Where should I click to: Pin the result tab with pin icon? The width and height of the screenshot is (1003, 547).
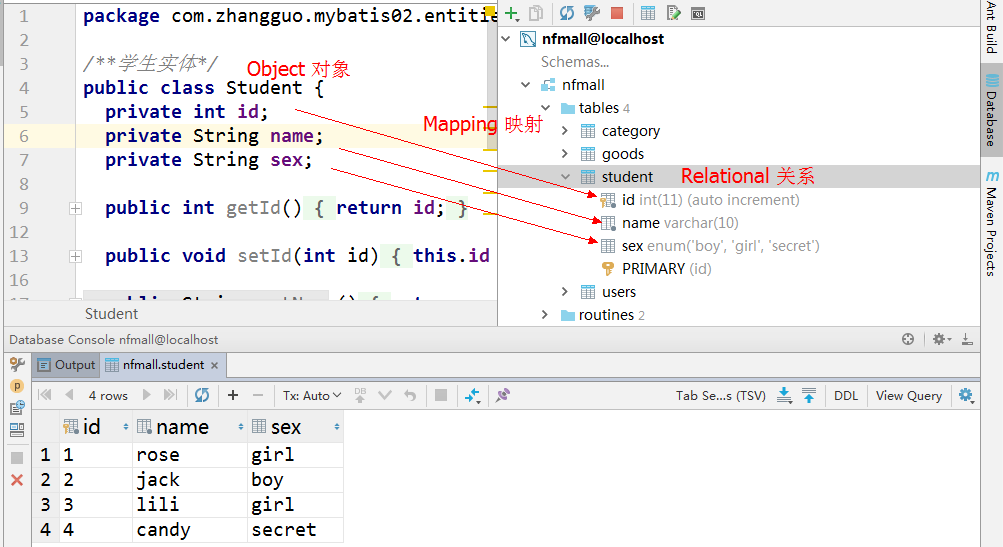(x=503, y=395)
